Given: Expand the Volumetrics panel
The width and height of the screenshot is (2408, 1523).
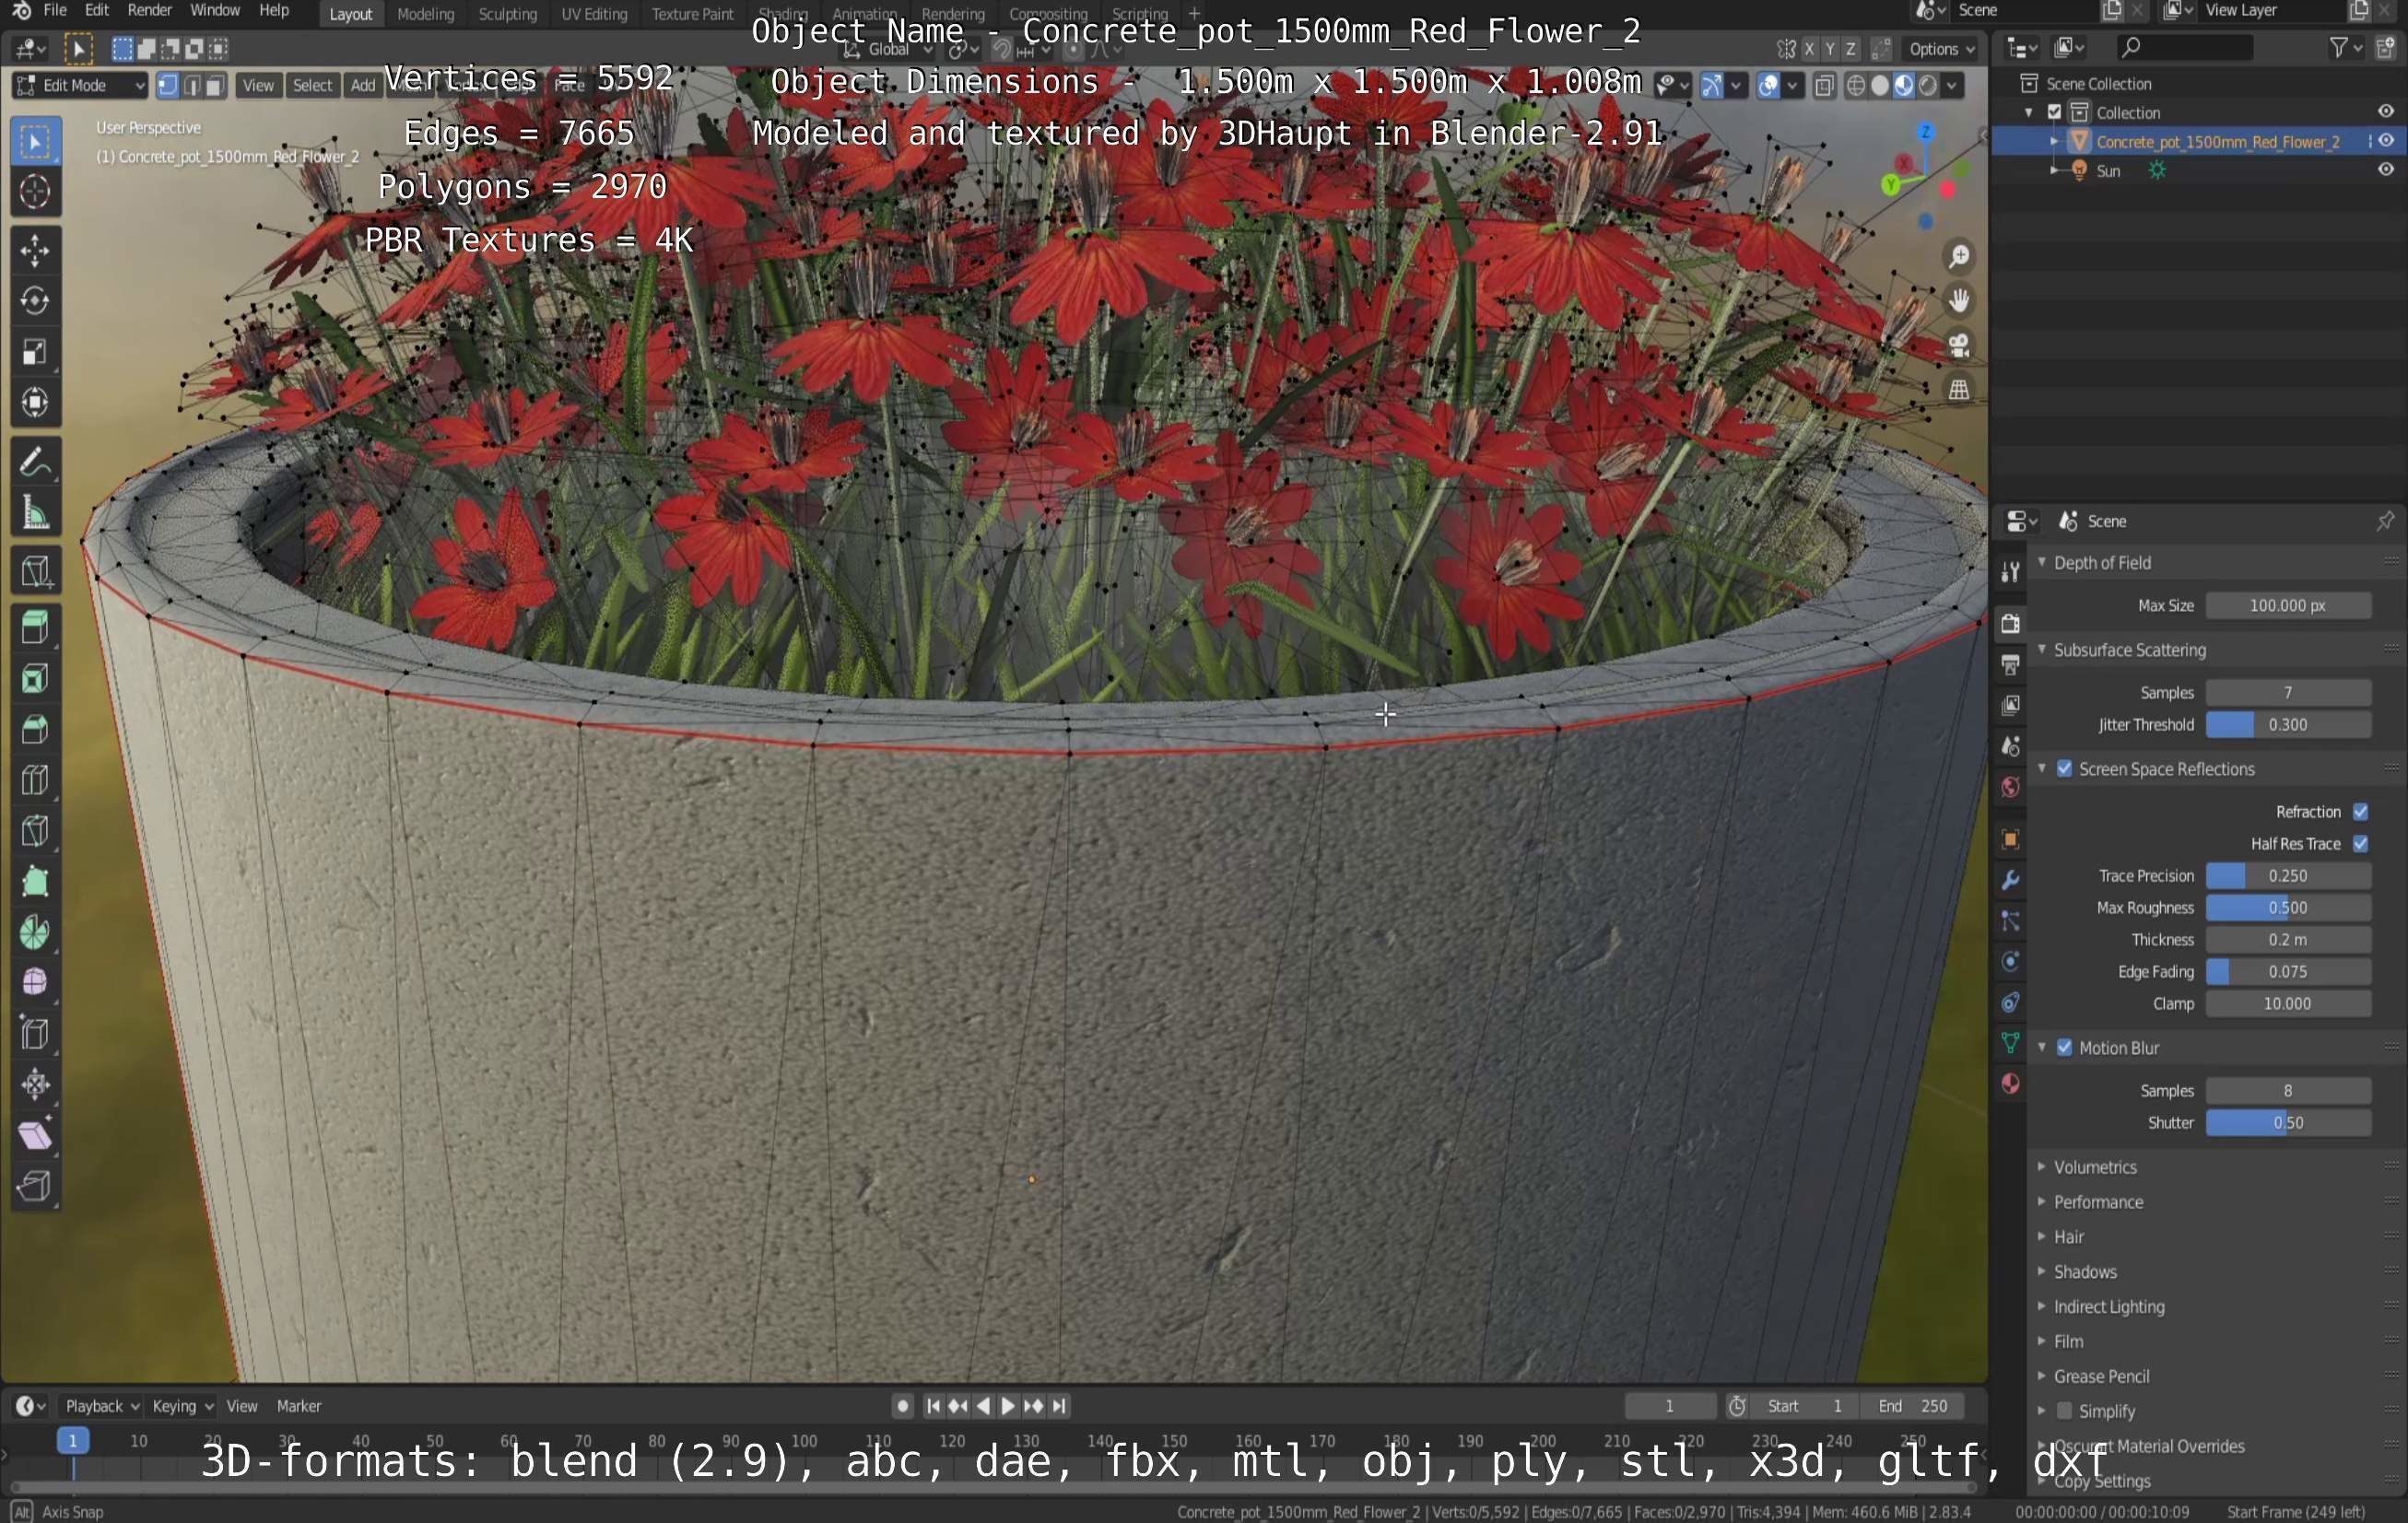Looking at the screenshot, I should coord(2094,1167).
